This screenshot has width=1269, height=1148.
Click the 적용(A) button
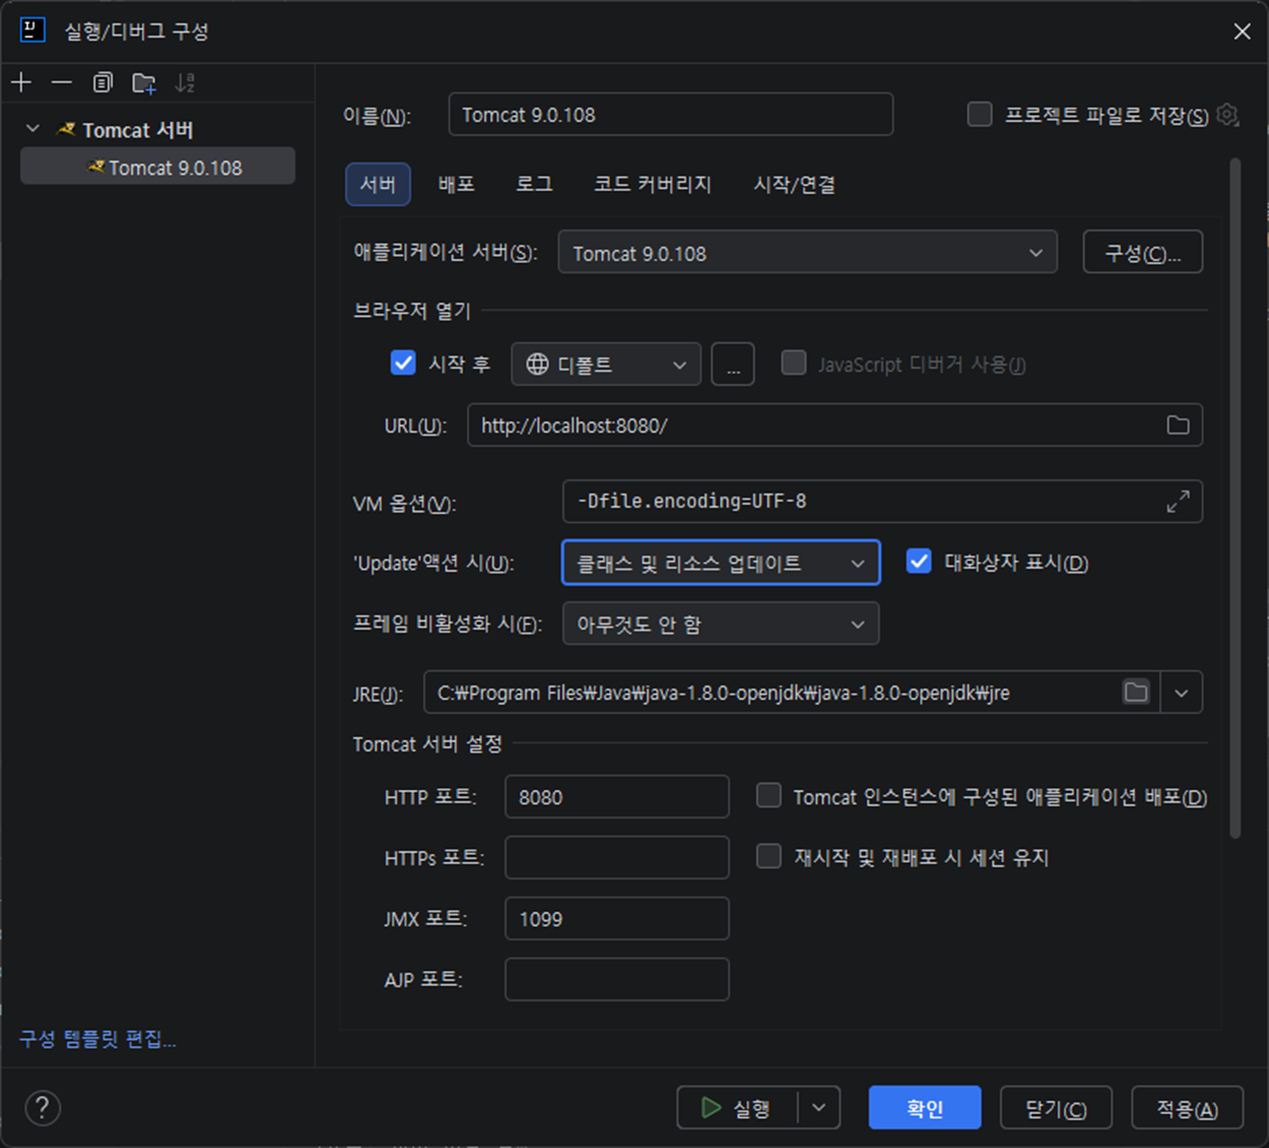click(x=1187, y=1107)
